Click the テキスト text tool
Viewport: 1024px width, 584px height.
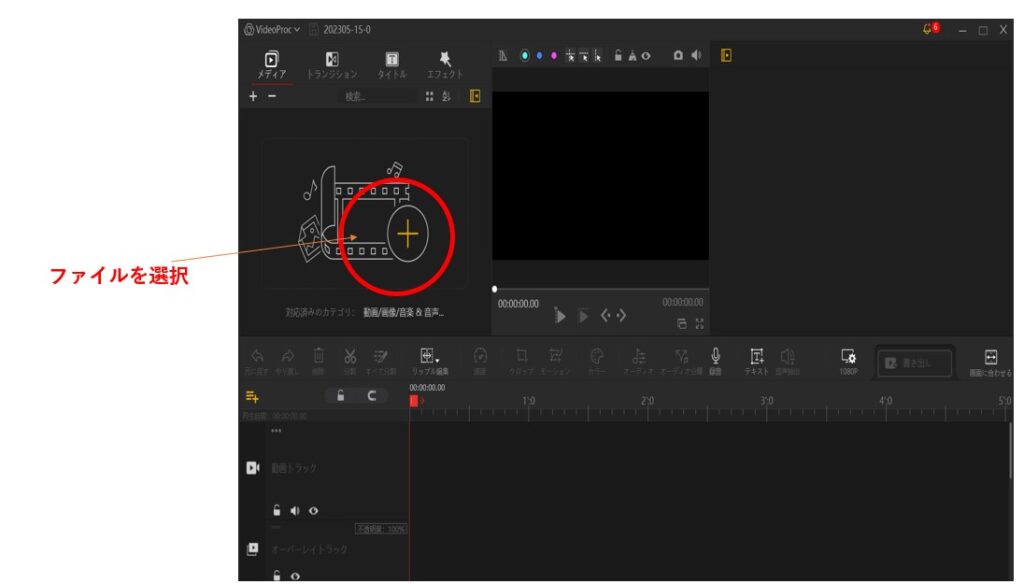756,361
